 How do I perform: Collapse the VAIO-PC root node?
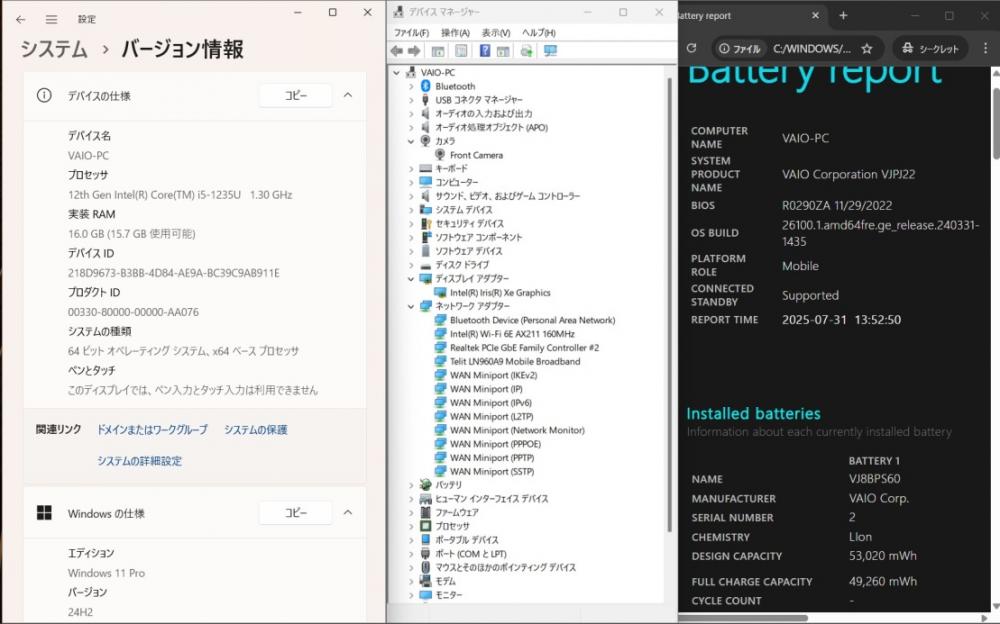[397, 73]
